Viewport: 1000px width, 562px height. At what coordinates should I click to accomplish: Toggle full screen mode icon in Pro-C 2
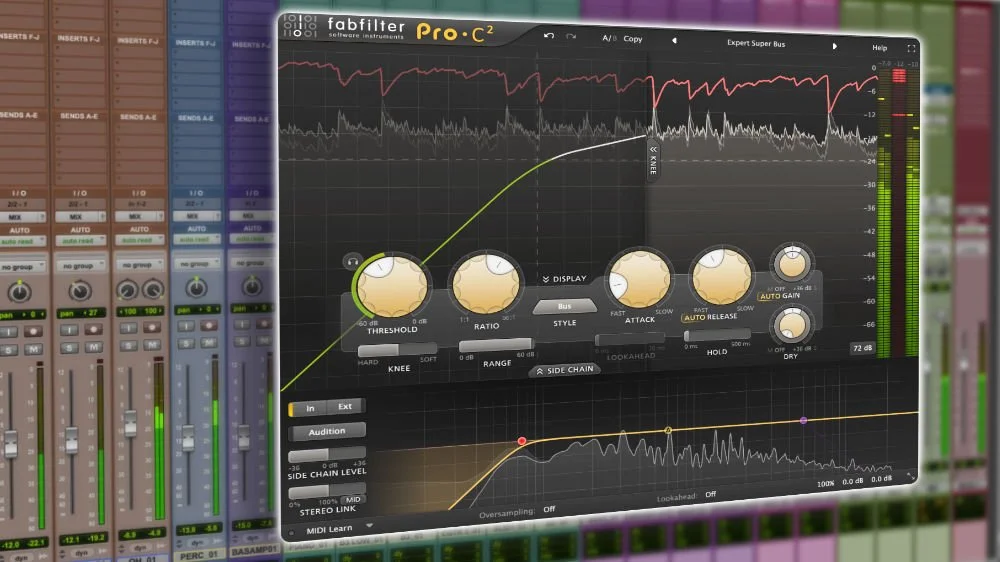coord(911,48)
